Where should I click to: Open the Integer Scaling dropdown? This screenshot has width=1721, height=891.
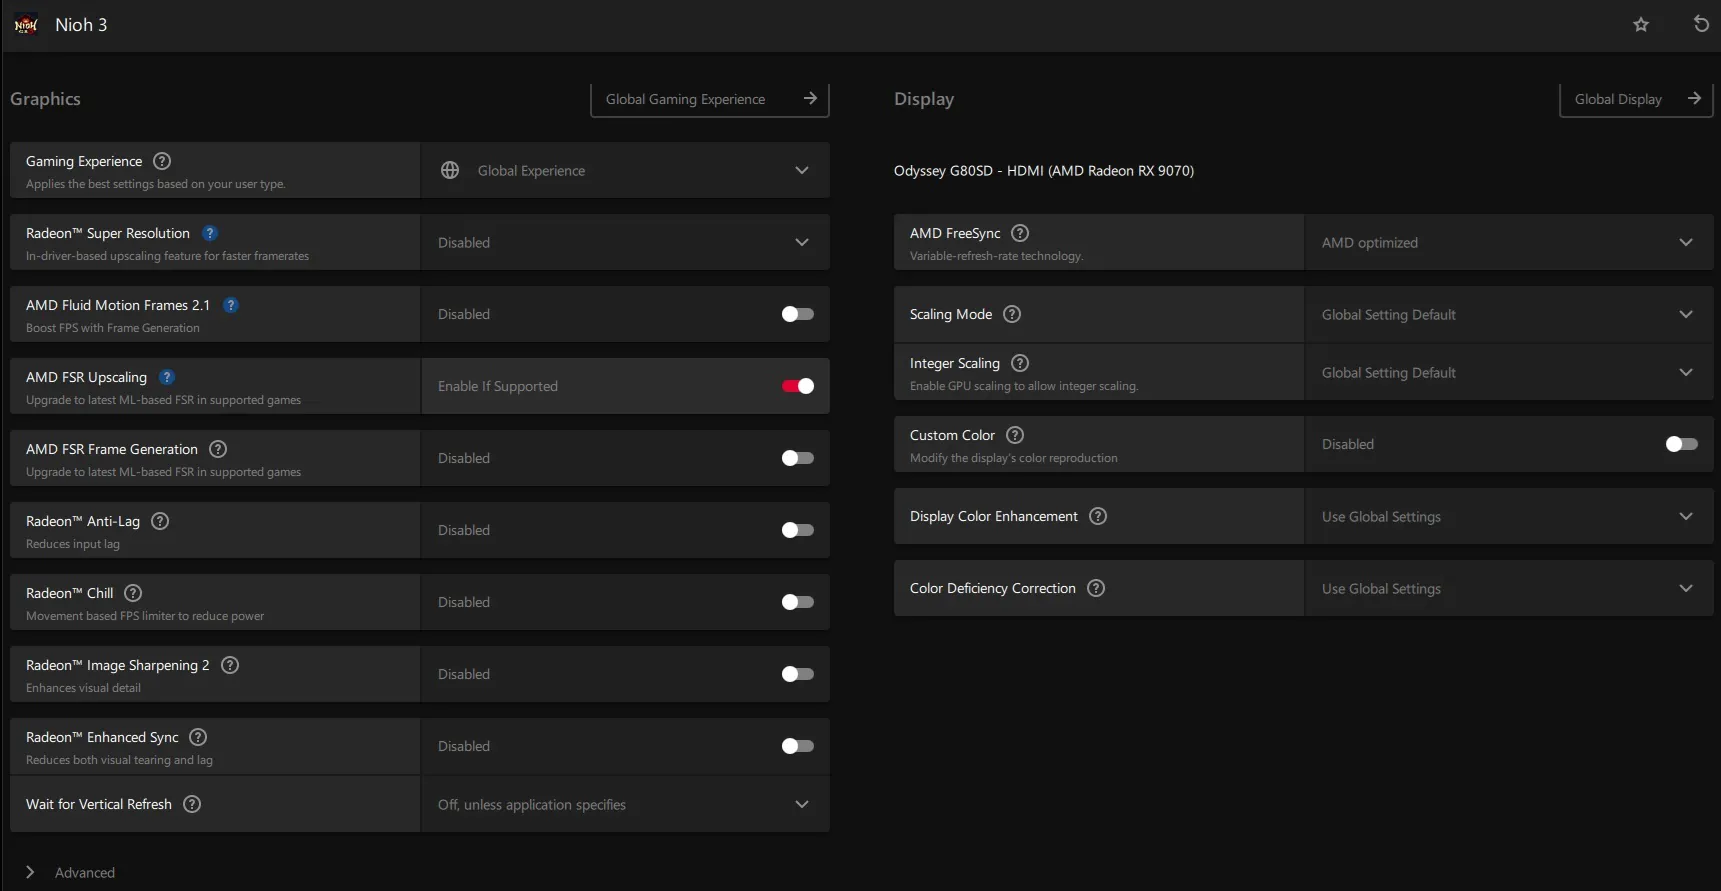pos(1509,372)
